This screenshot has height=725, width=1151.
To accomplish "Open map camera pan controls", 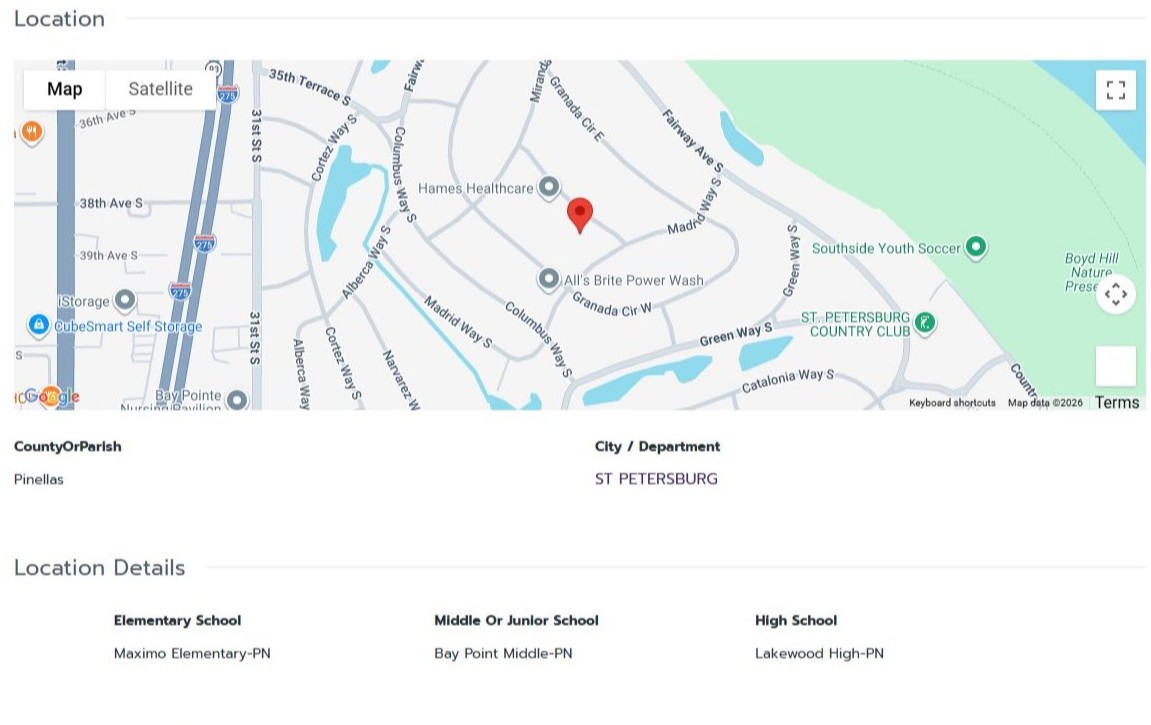I will pyautogui.click(x=1115, y=294).
